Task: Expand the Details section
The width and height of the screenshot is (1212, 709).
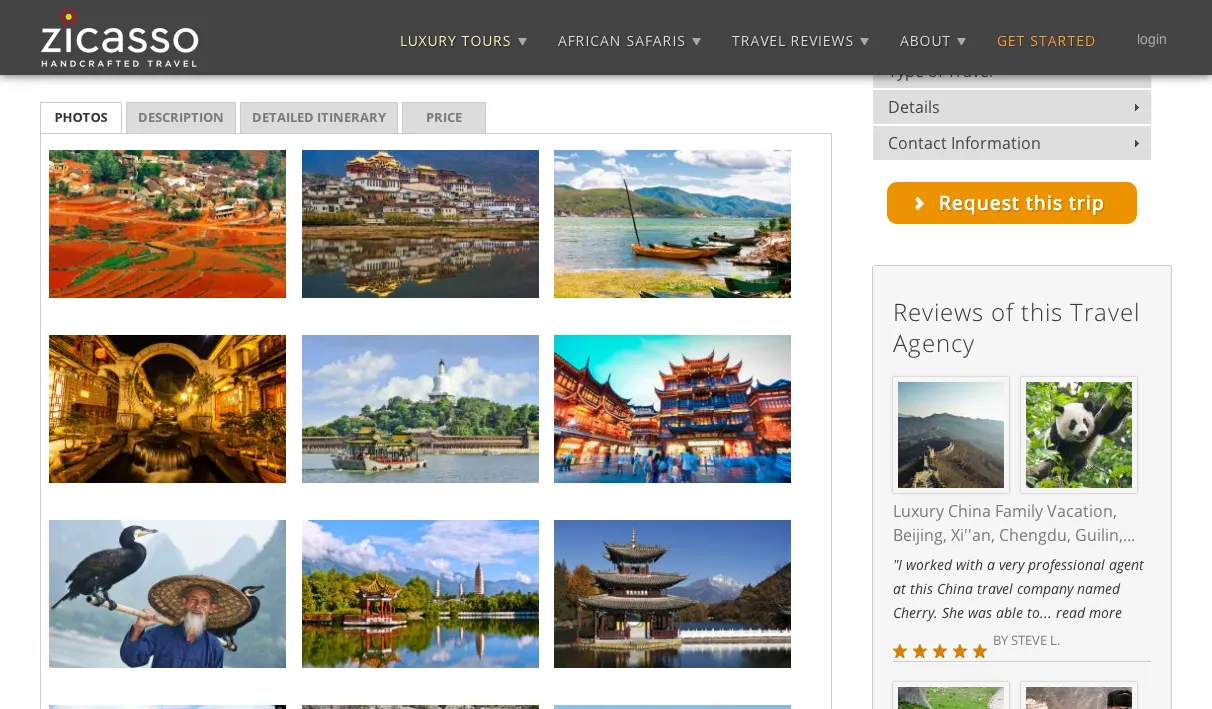Action: click(1012, 107)
